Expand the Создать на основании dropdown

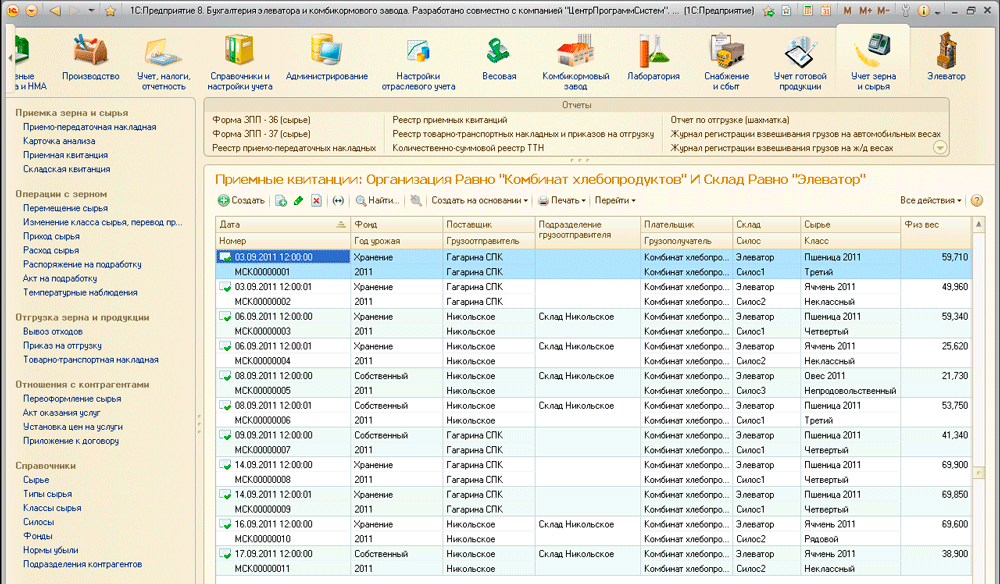click(x=480, y=201)
